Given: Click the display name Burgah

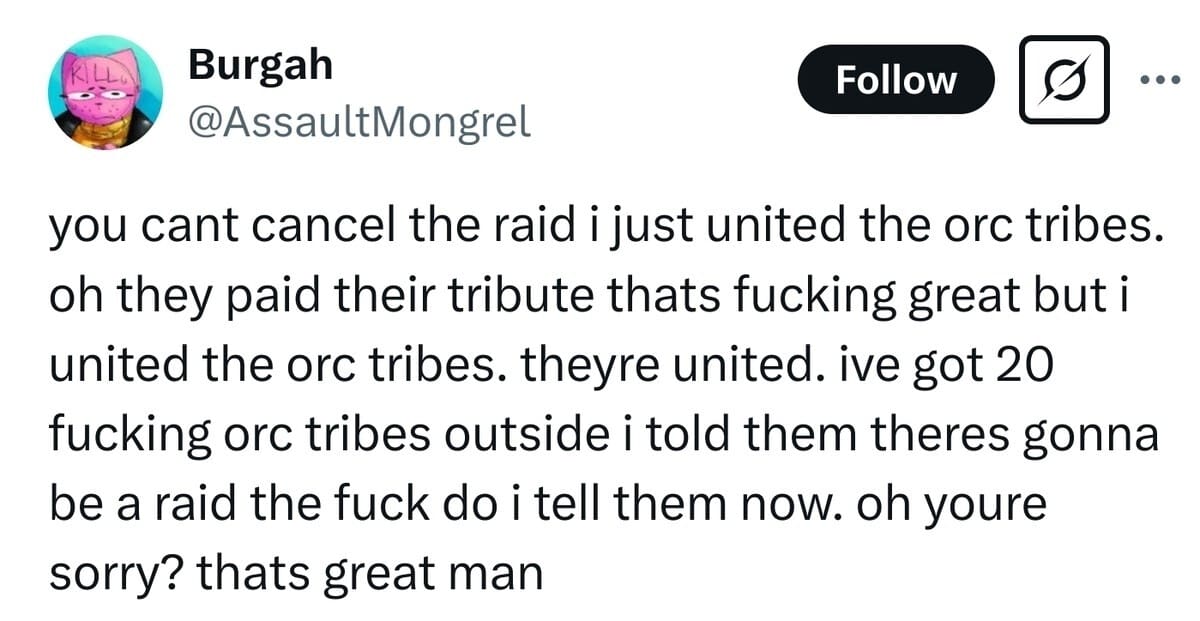Looking at the screenshot, I should click(260, 66).
